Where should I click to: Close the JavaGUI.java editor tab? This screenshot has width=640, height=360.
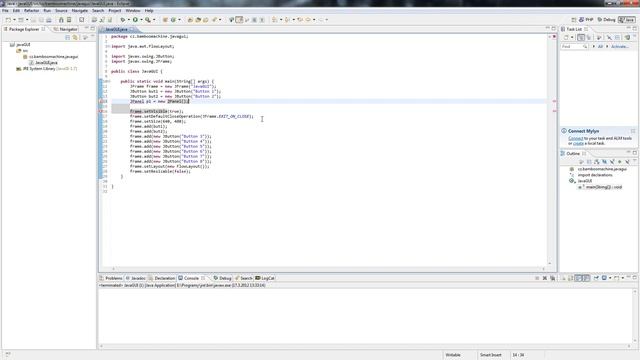point(131,29)
